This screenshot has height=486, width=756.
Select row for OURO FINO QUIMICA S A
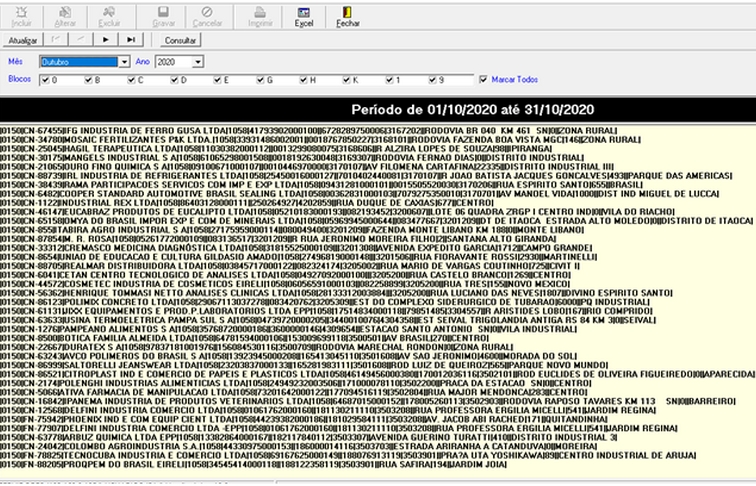click(x=307, y=167)
